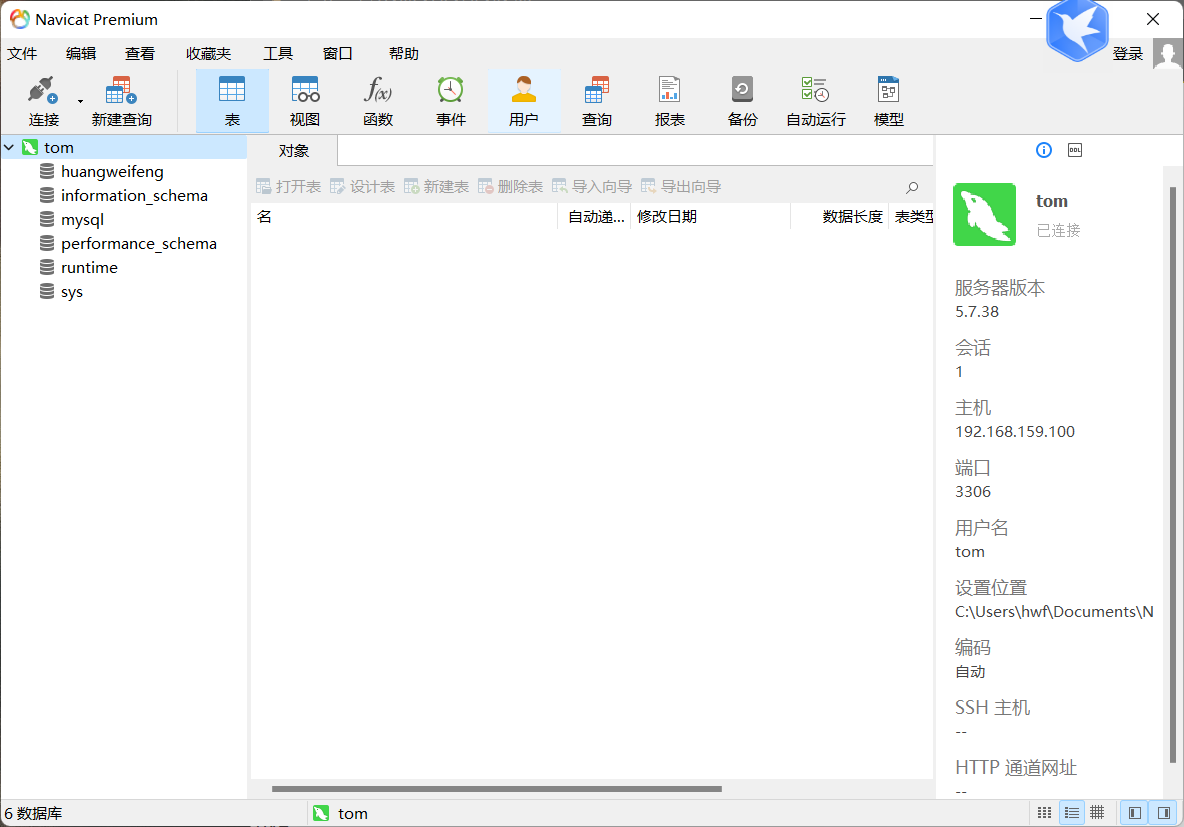This screenshot has height=827, width=1184.
Task: Toggle the left navigation pane
Action: (x=1134, y=813)
